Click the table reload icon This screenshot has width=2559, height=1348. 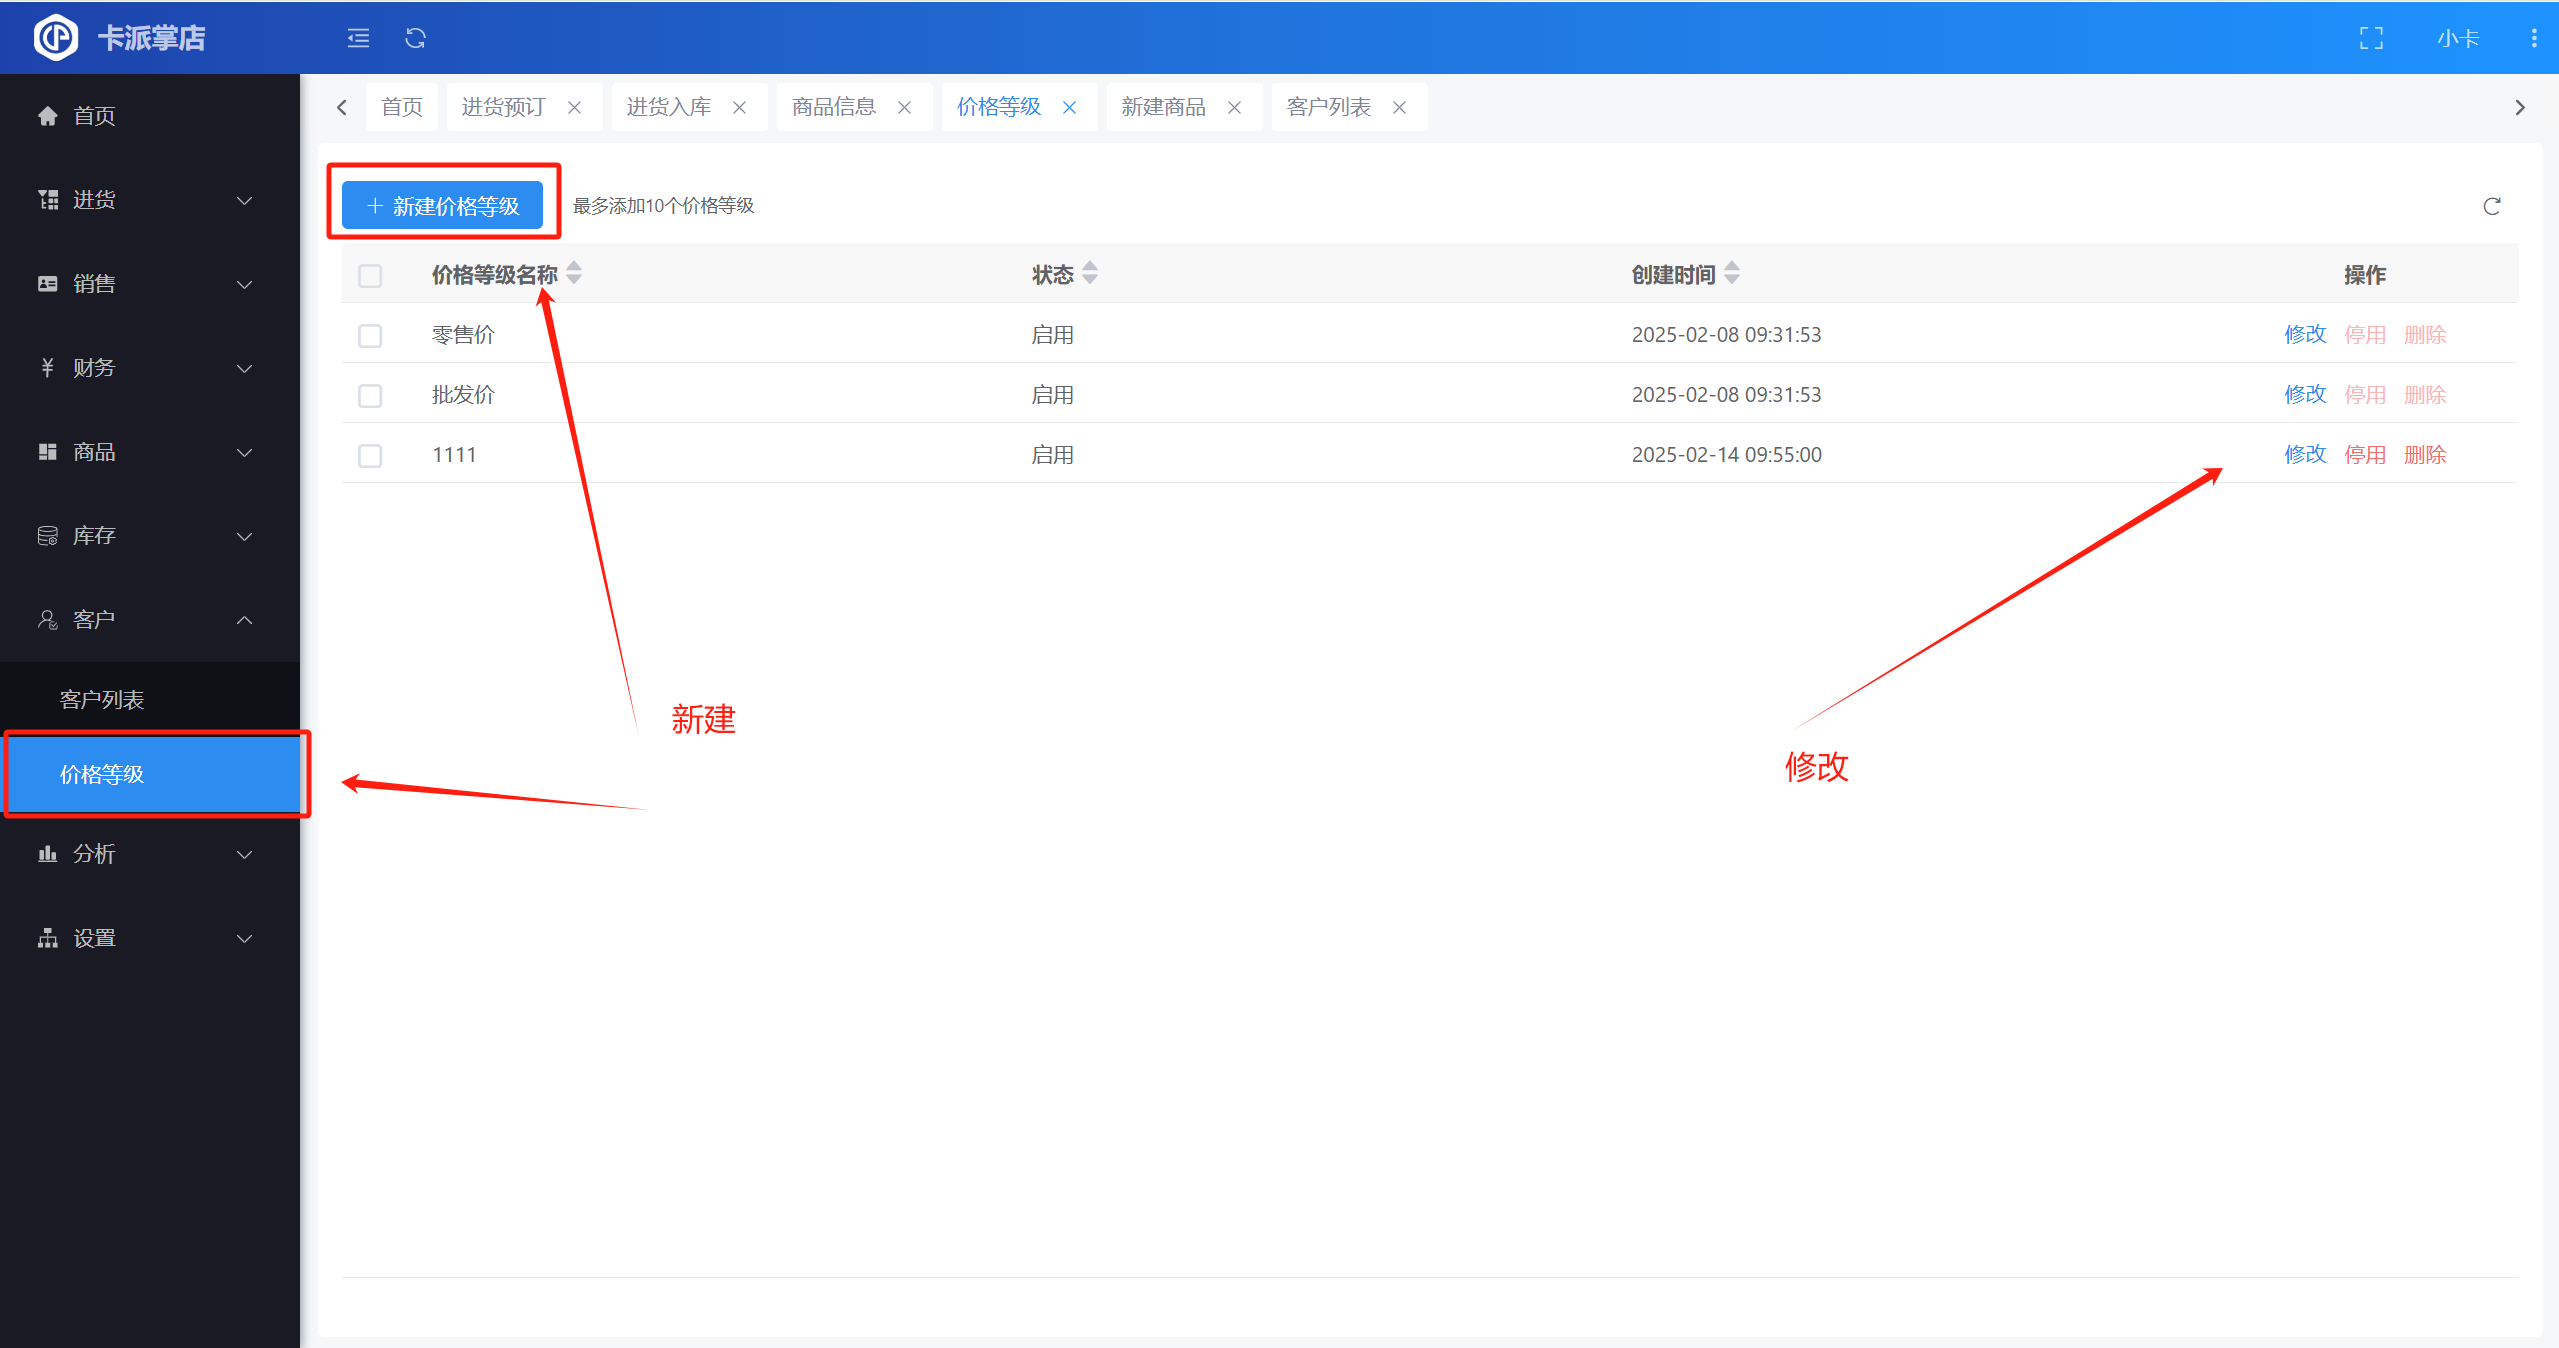click(2491, 206)
